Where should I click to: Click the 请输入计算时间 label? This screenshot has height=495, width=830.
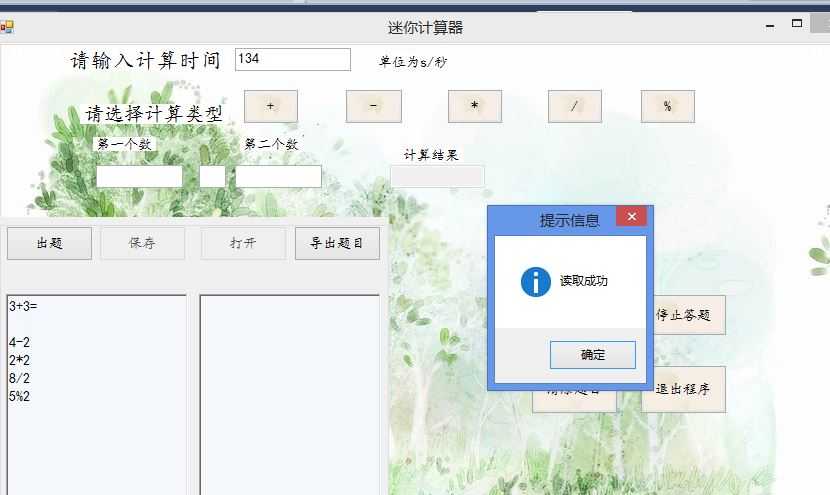click(x=146, y=60)
